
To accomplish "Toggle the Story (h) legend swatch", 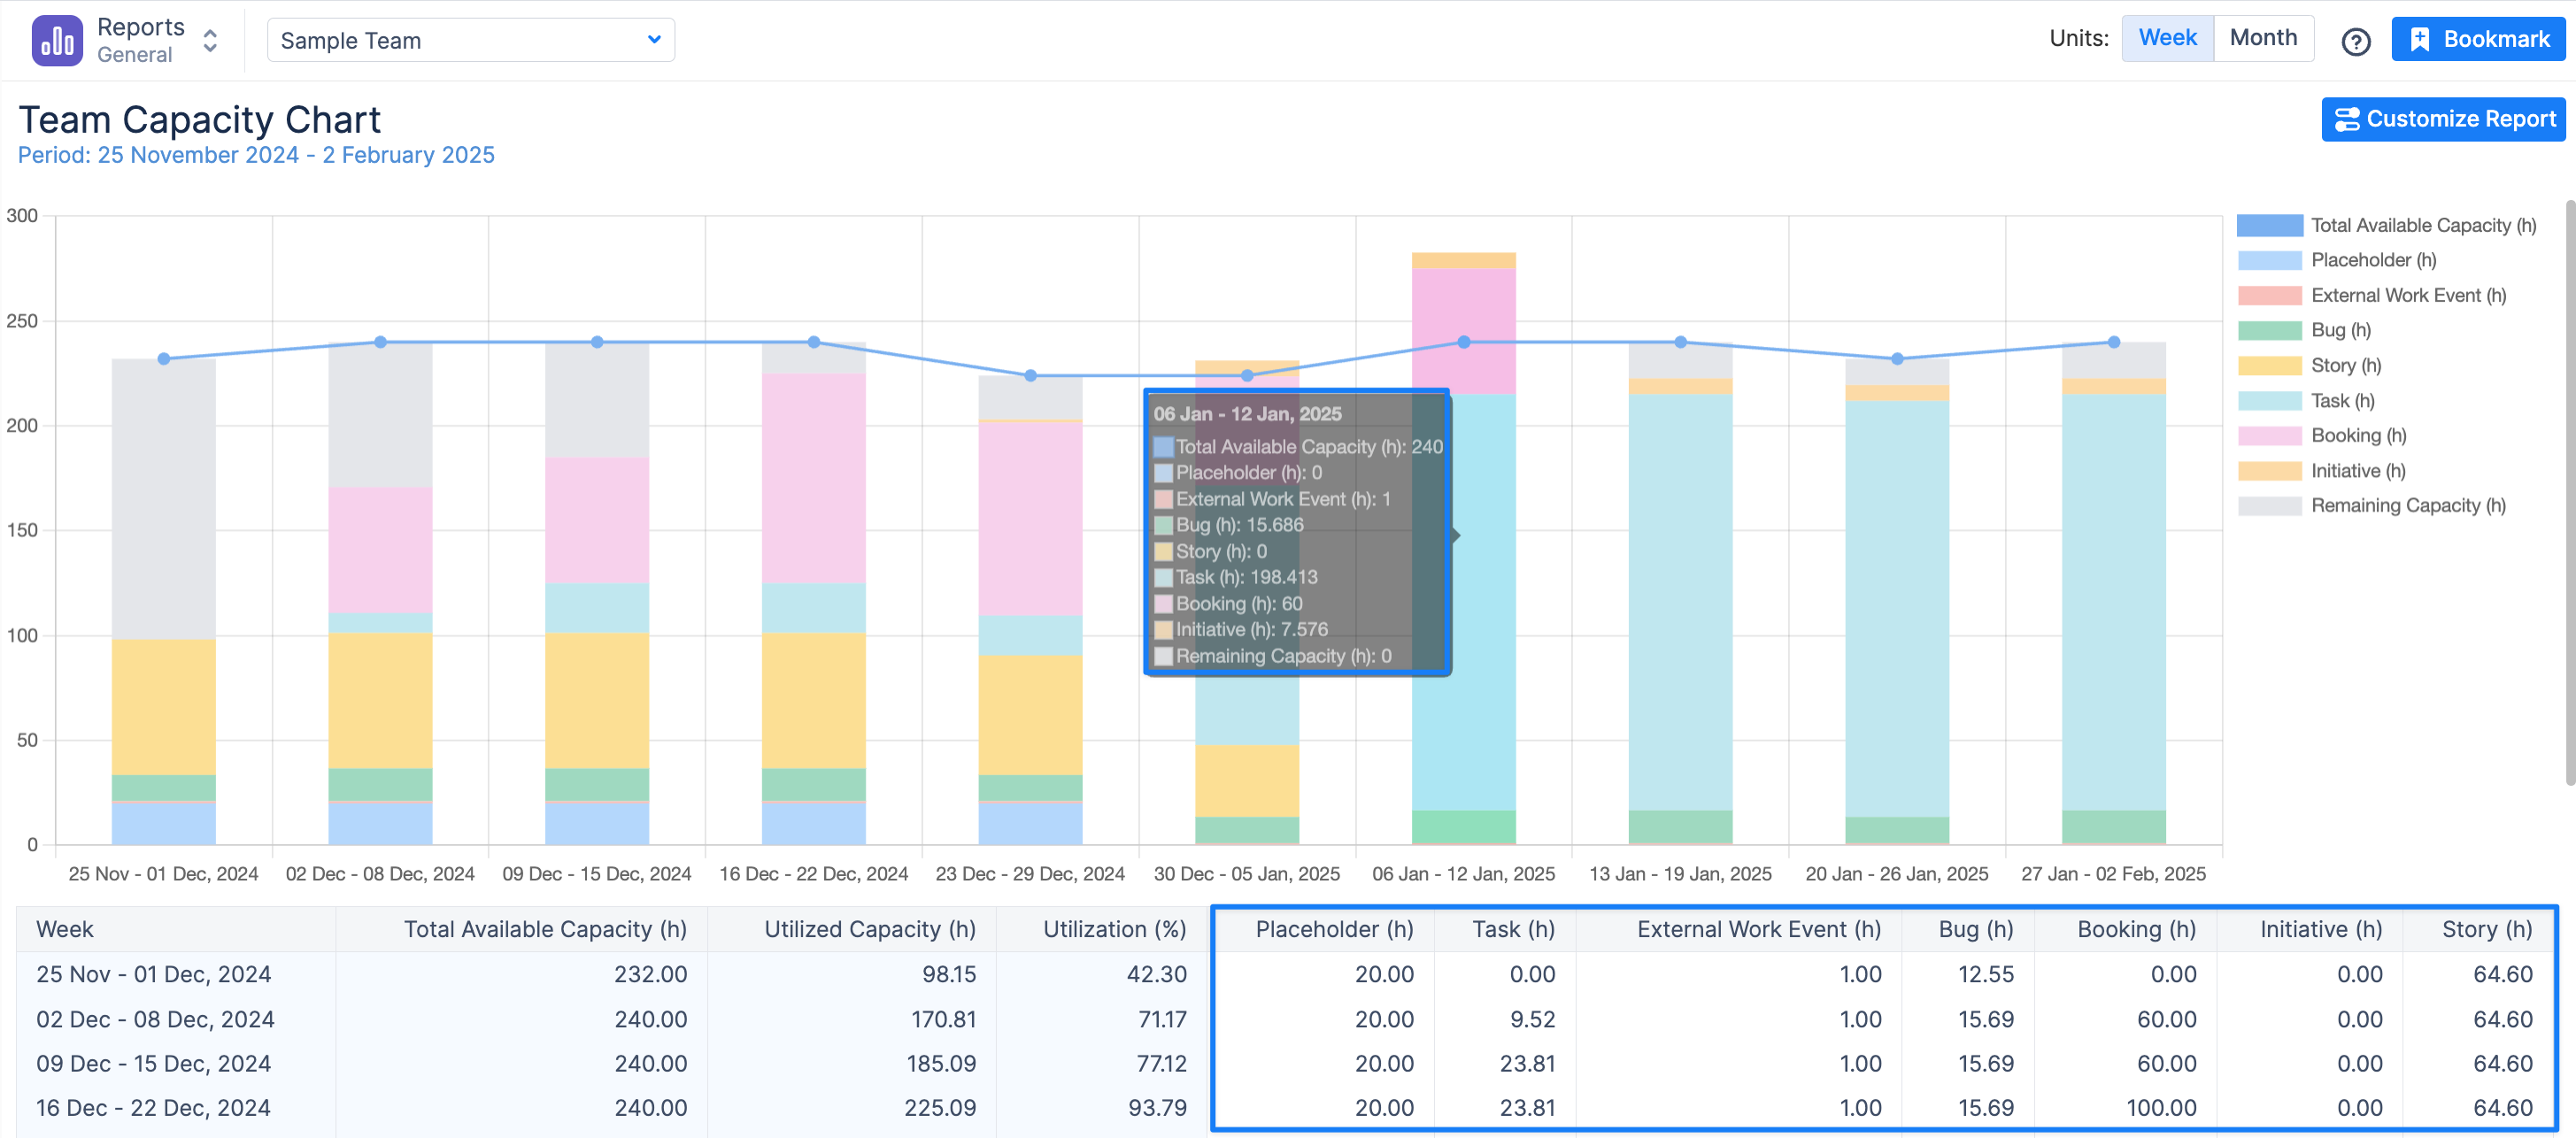I will [x=2269, y=366].
